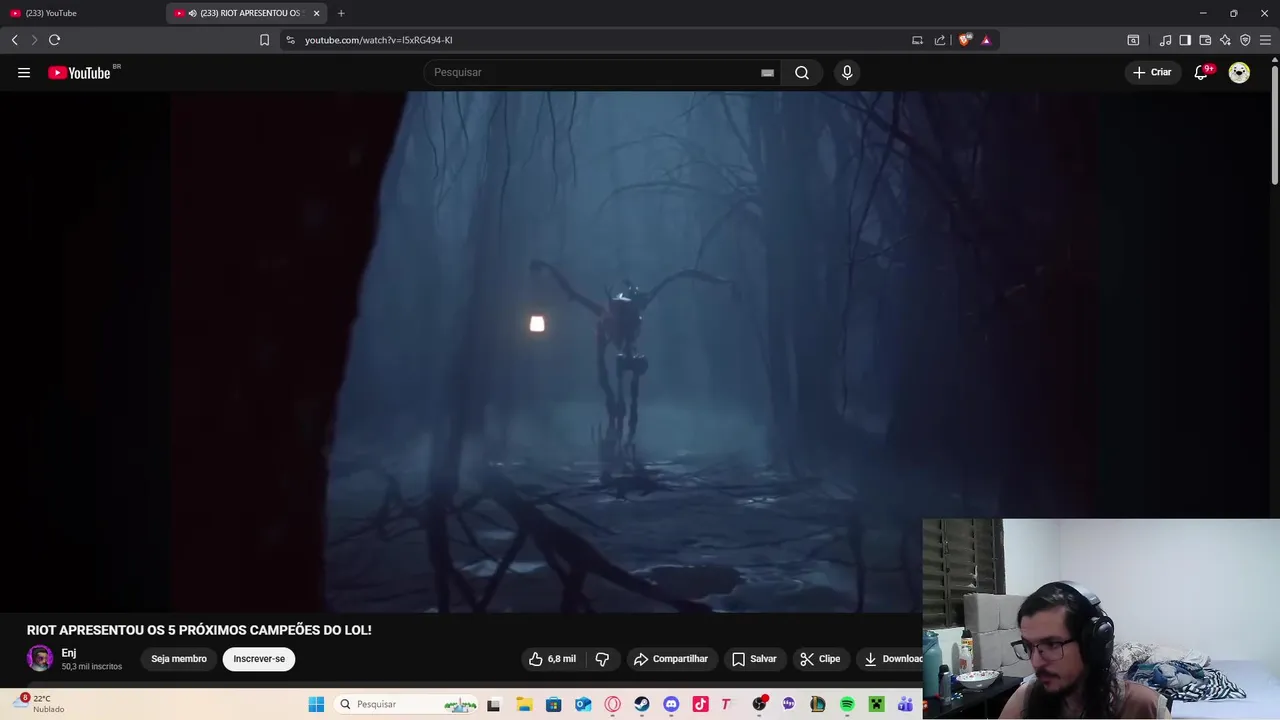The height and width of the screenshot is (720, 1280).
Task: Open Outlook from taskbar
Action: point(583,704)
